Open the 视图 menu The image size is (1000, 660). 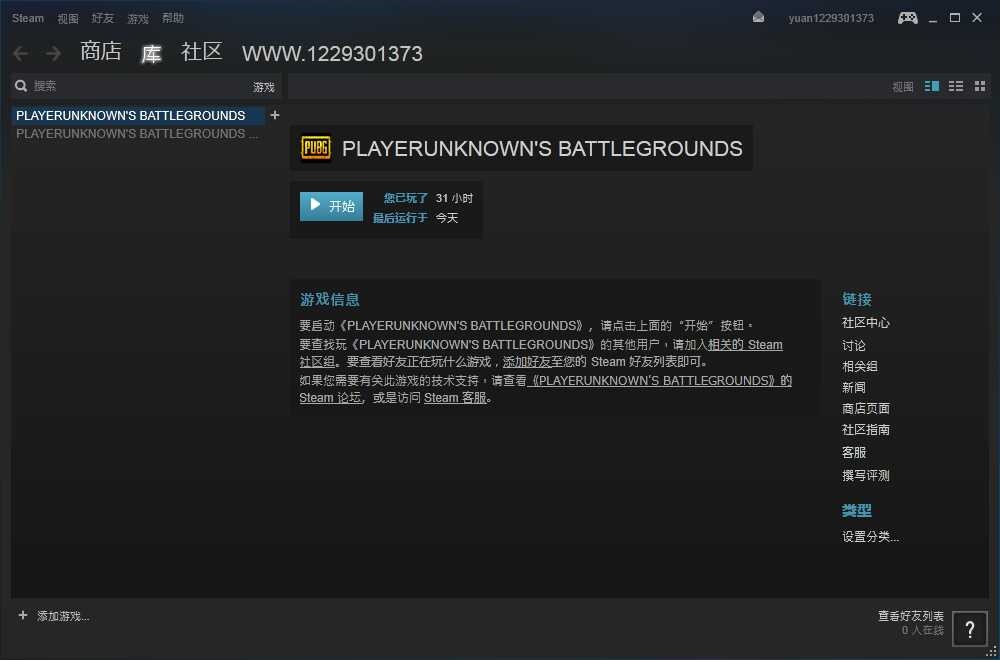point(68,18)
